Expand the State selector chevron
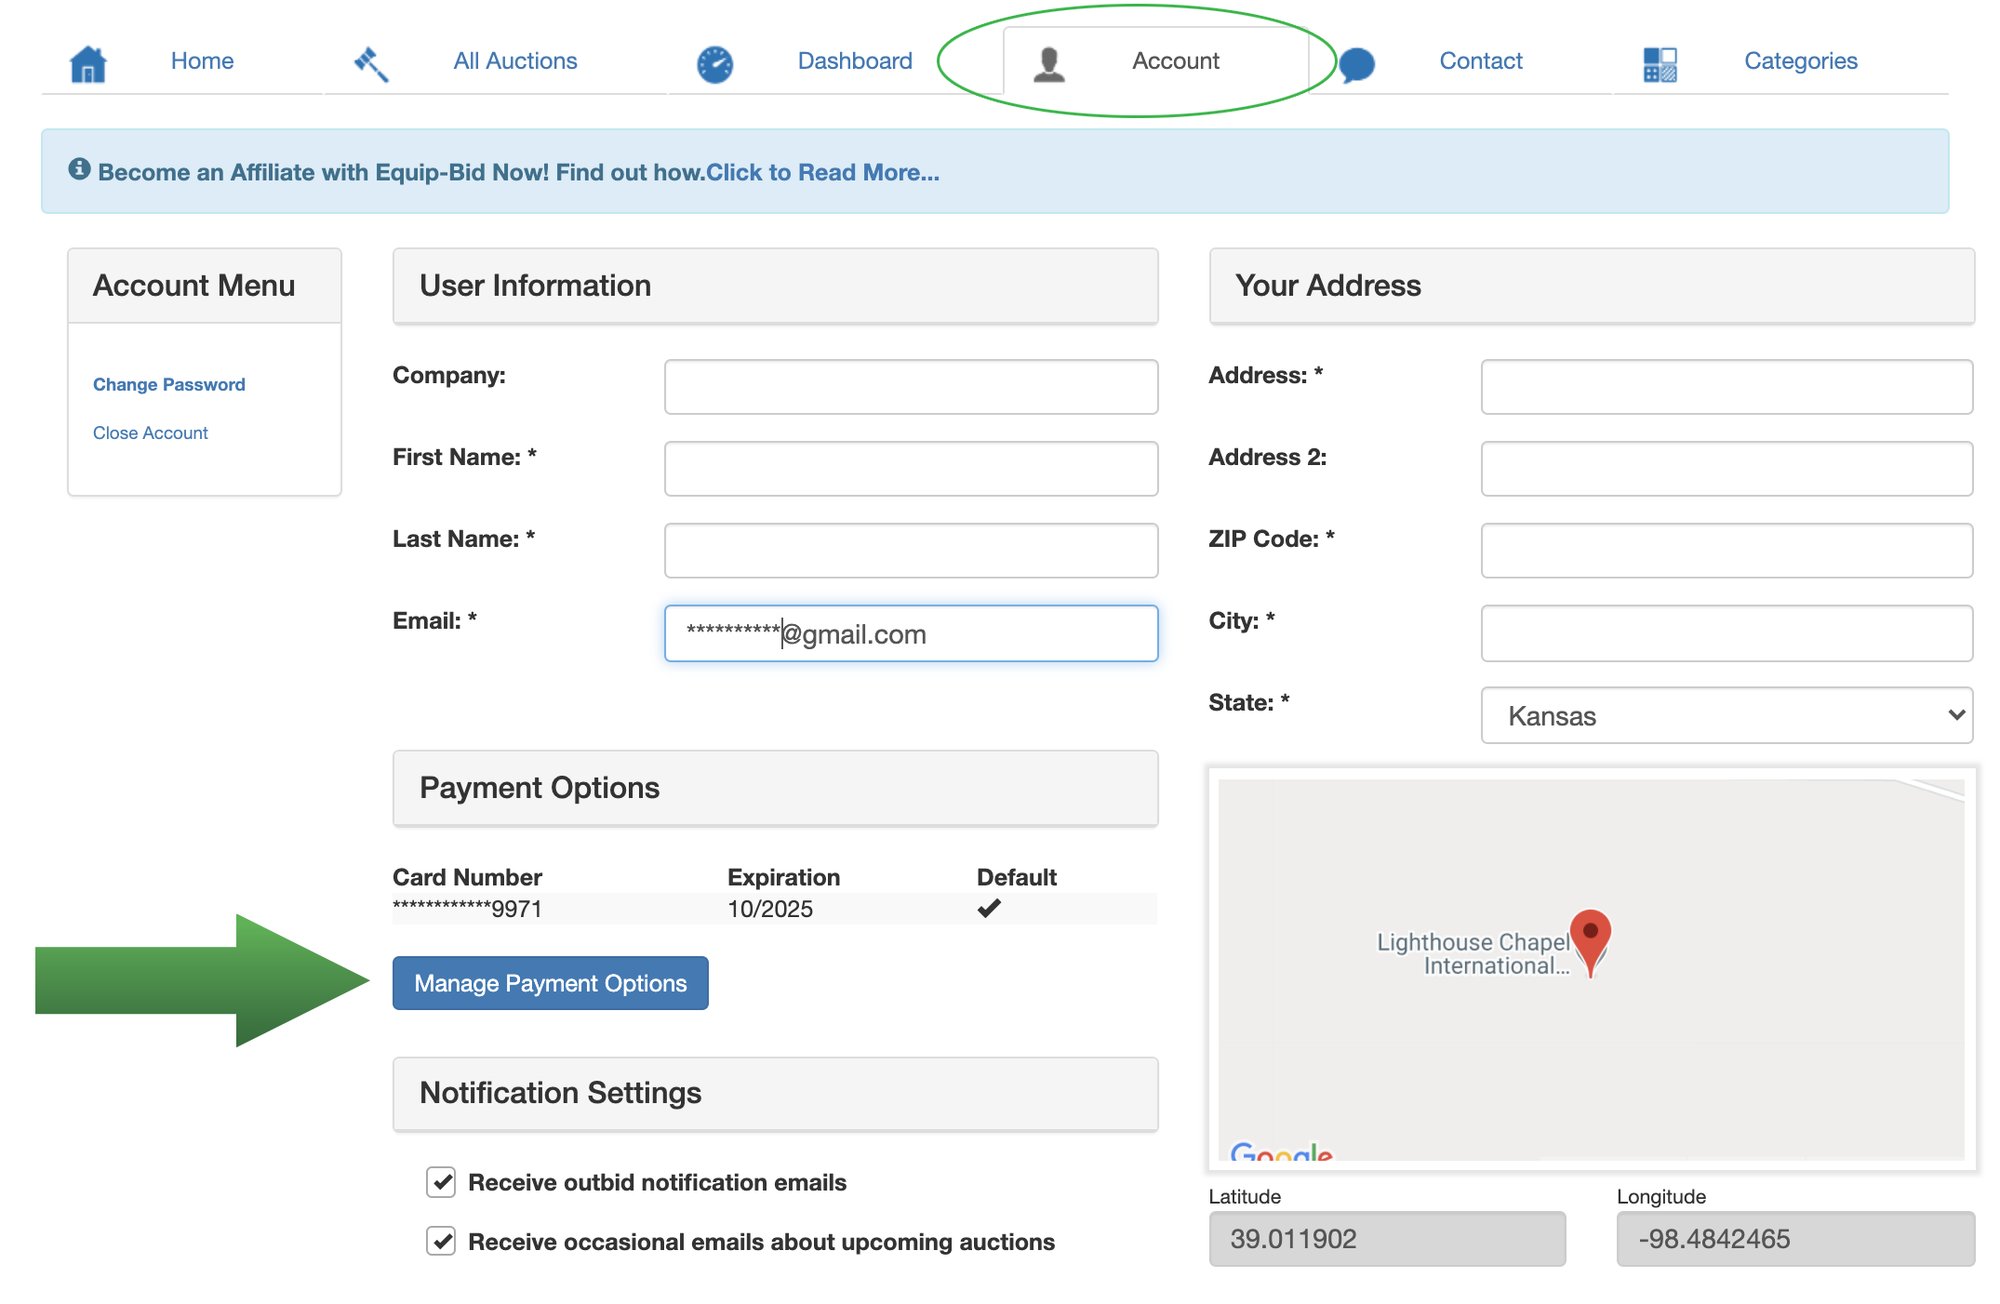This screenshot has width=2000, height=1304. tap(1955, 716)
